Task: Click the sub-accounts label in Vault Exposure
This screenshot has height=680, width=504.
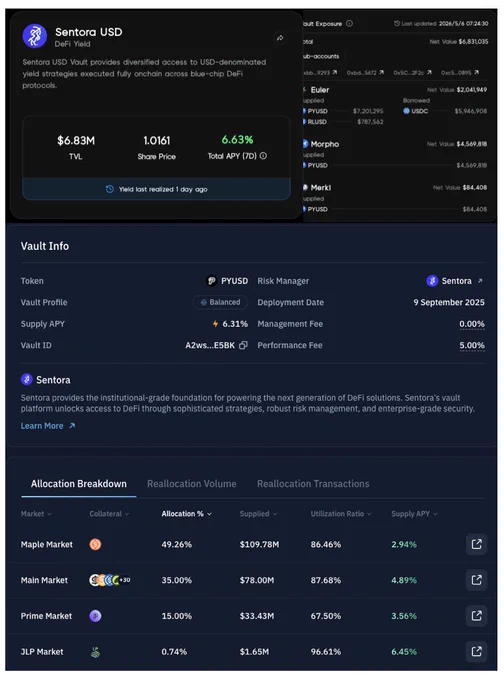Action: click(x=321, y=56)
